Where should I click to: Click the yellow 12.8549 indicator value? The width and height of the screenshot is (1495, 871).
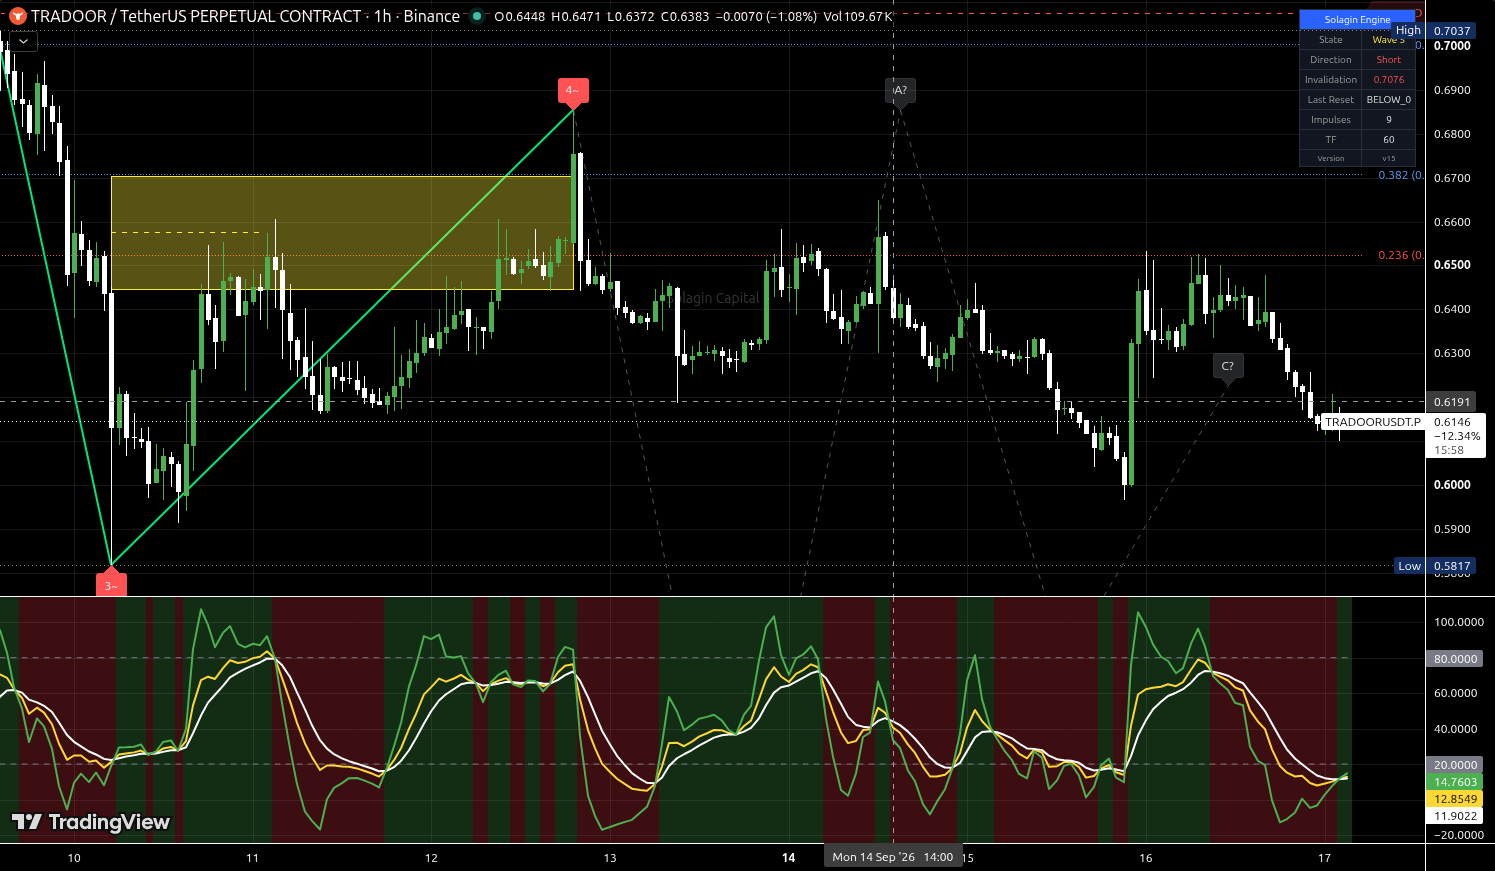click(x=1455, y=799)
